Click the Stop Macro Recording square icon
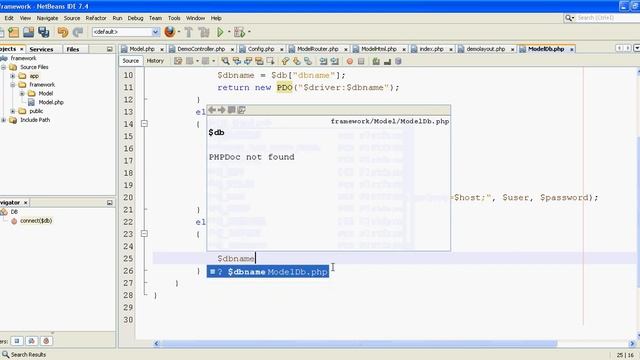Screen dimensions: 640x360 tap(361, 61)
